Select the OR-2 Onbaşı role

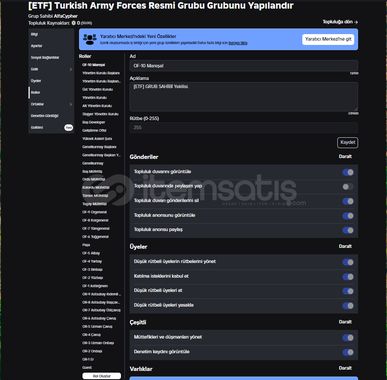tap(92, 351)
